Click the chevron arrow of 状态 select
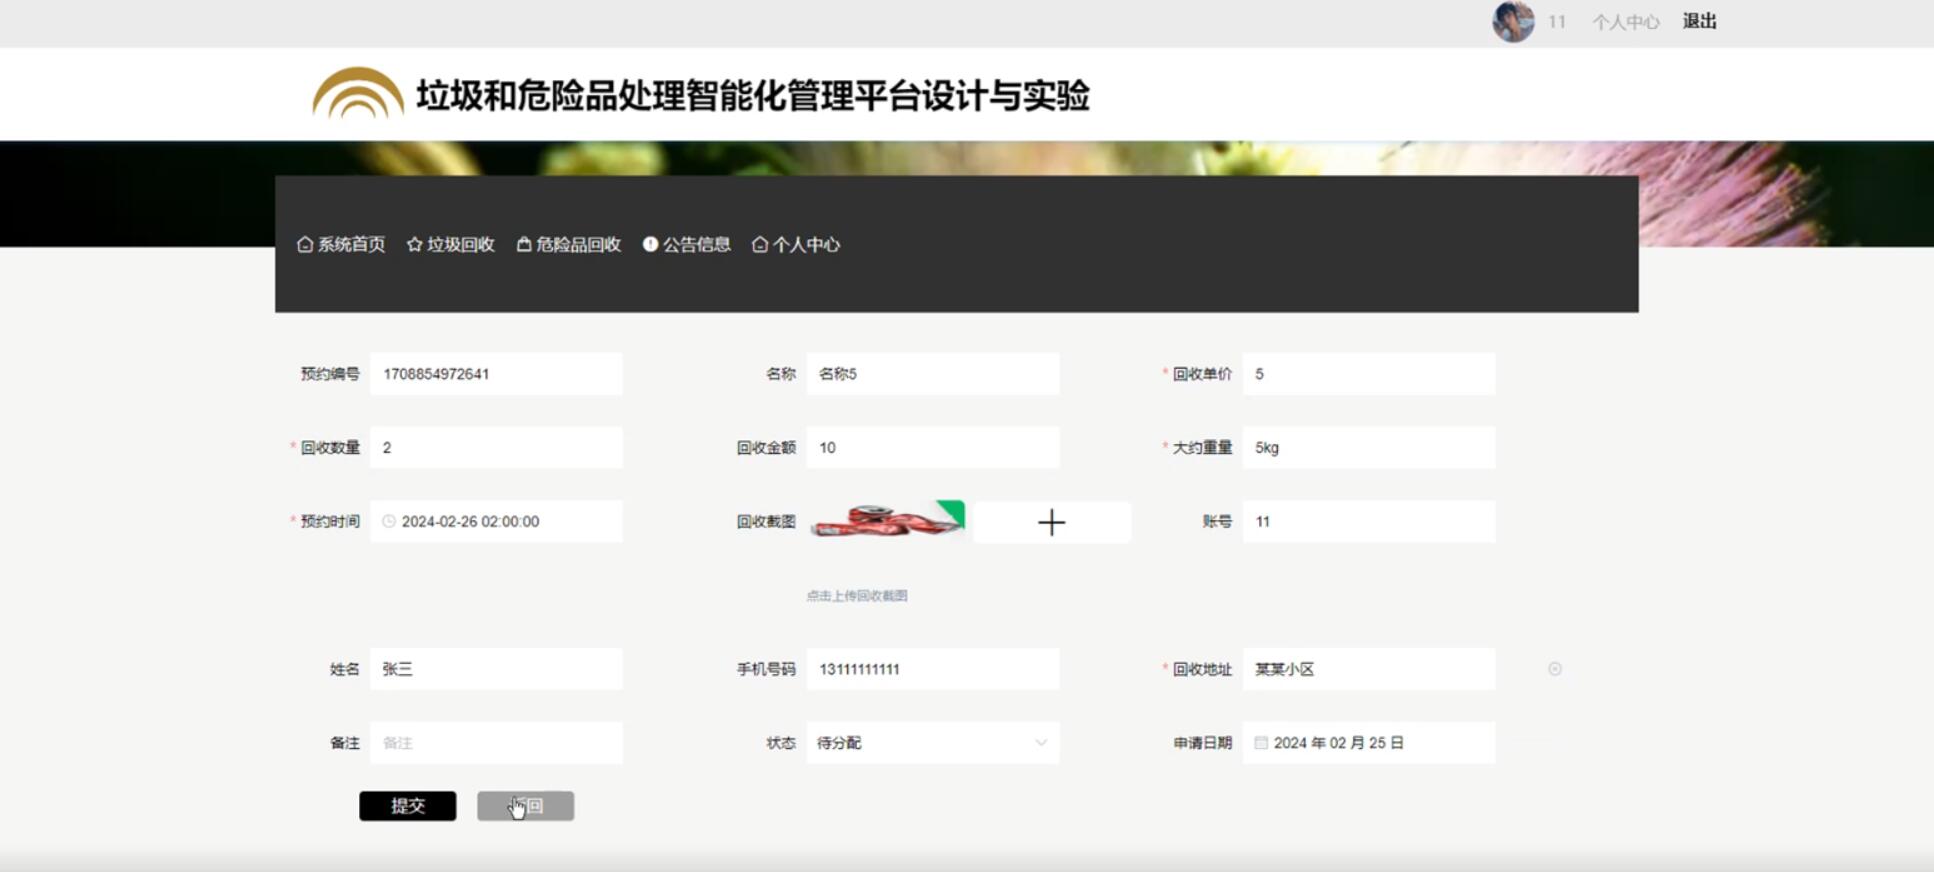 (1041, 743)
